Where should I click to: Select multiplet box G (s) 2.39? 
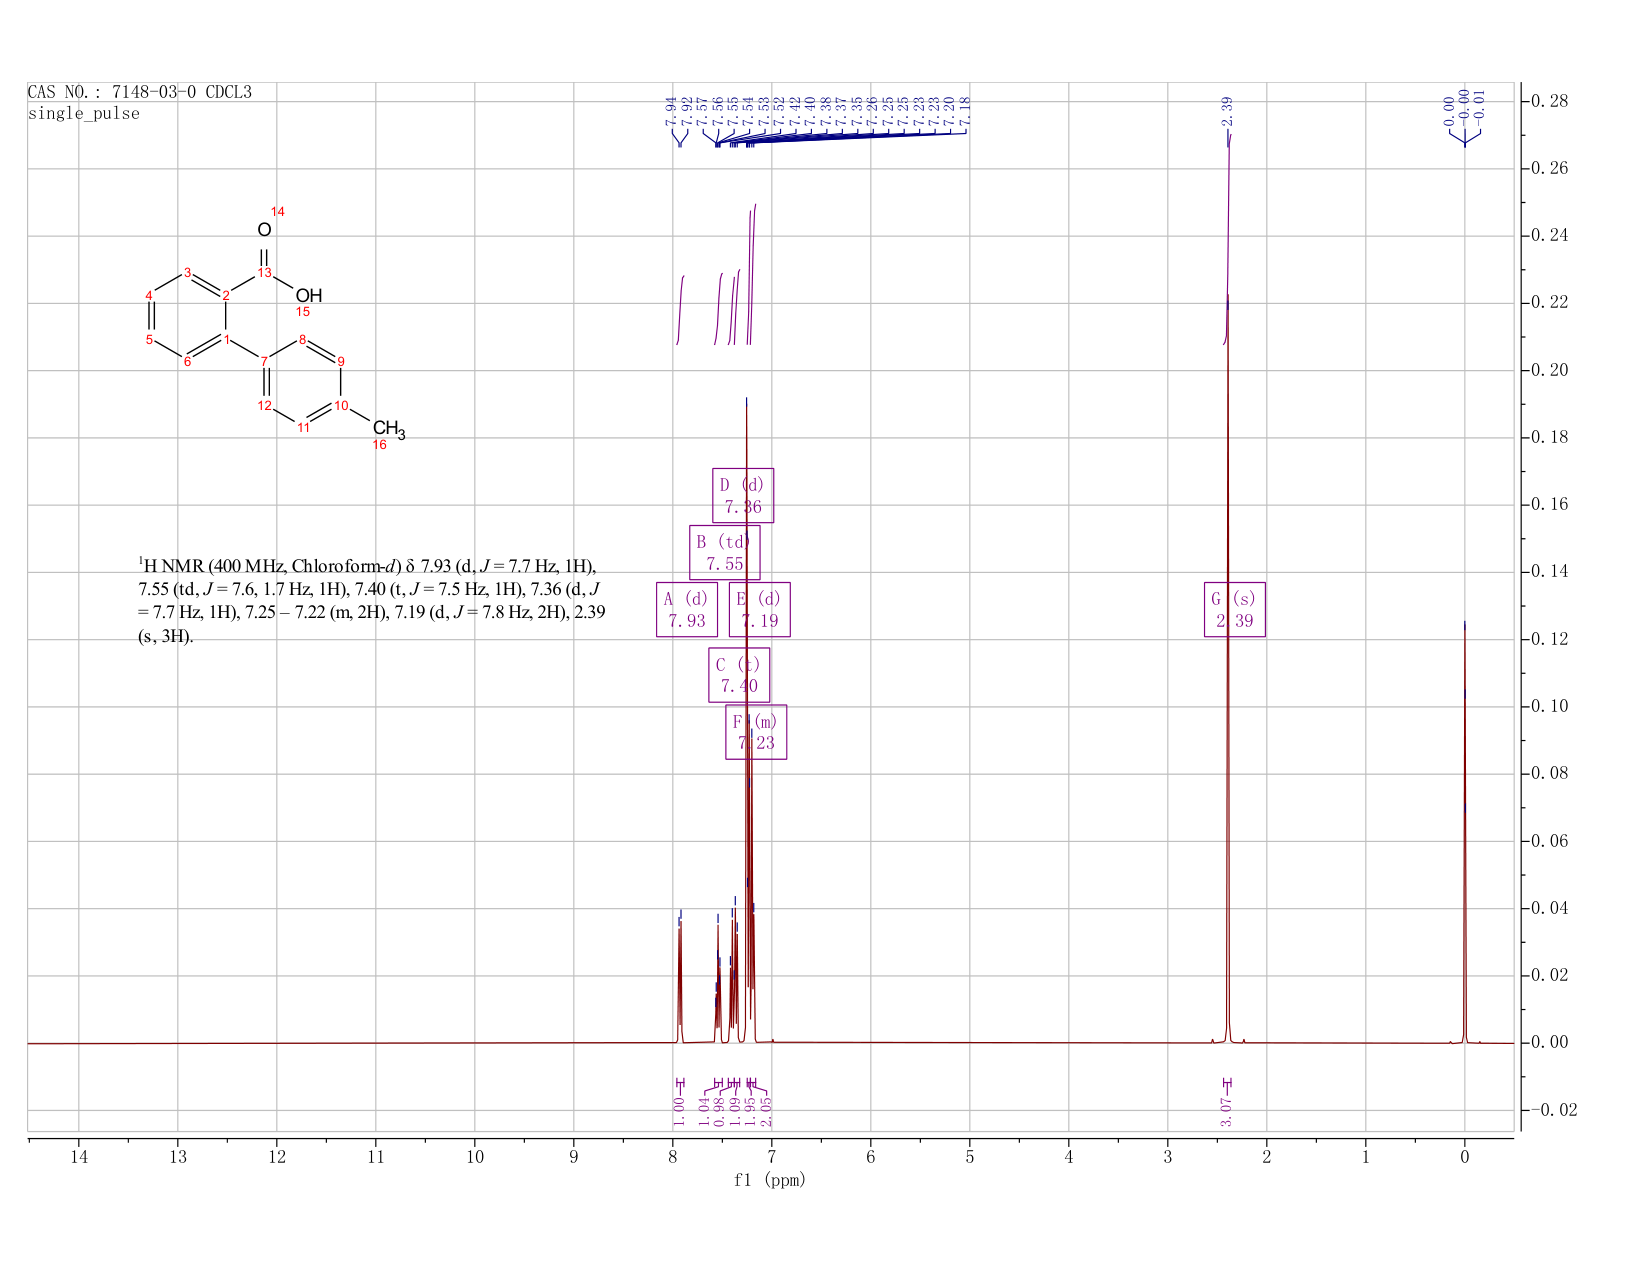[x=1235, y=610]
